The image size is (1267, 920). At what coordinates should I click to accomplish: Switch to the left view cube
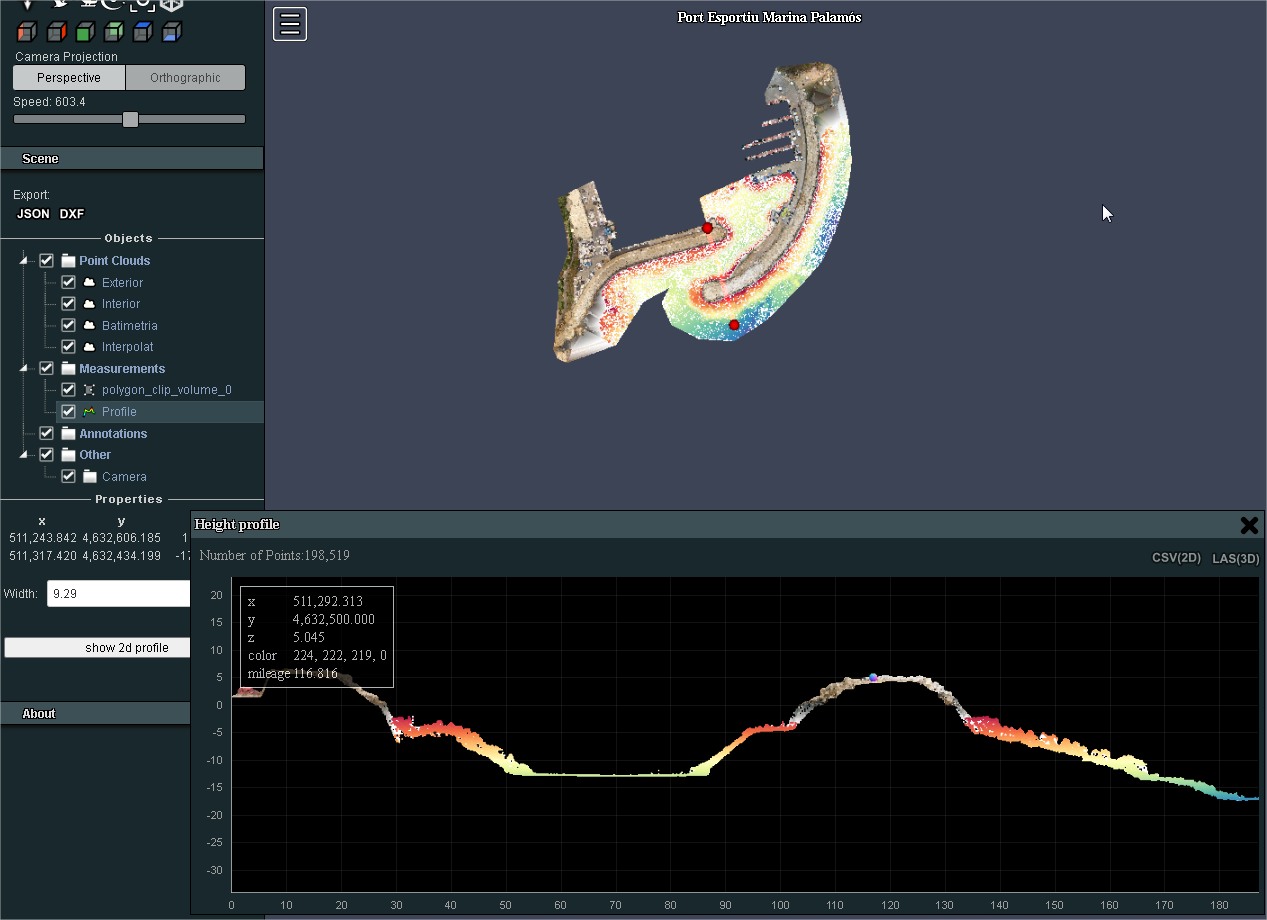(27, 32)
